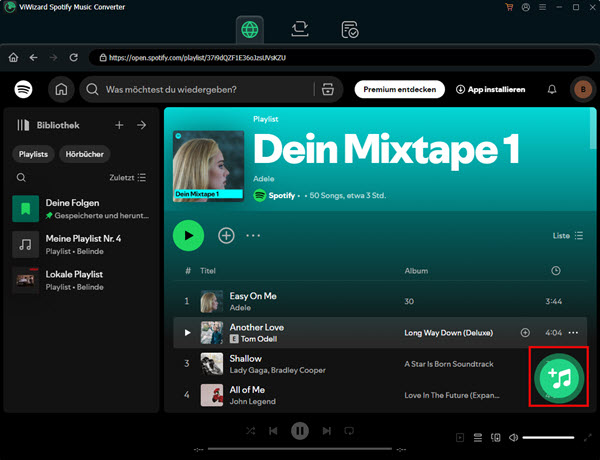Save playlist to library with plus circle

coord(226,235)
